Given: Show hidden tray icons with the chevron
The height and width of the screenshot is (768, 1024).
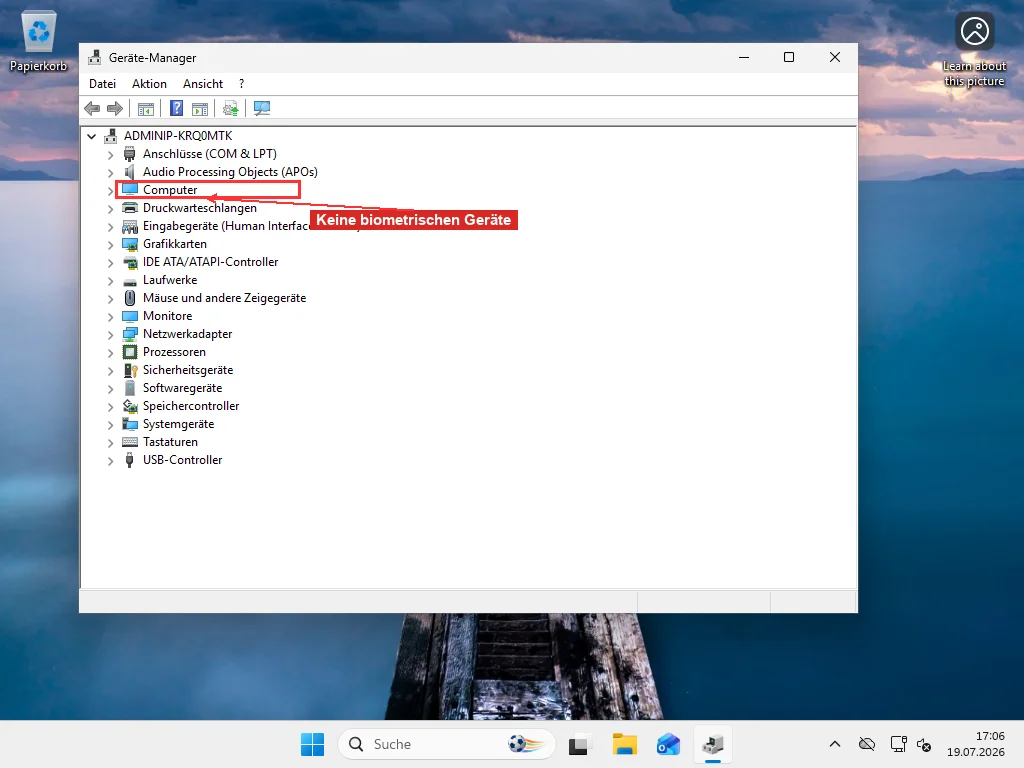Looking at the screenshot, I should (x=835, y=744).
